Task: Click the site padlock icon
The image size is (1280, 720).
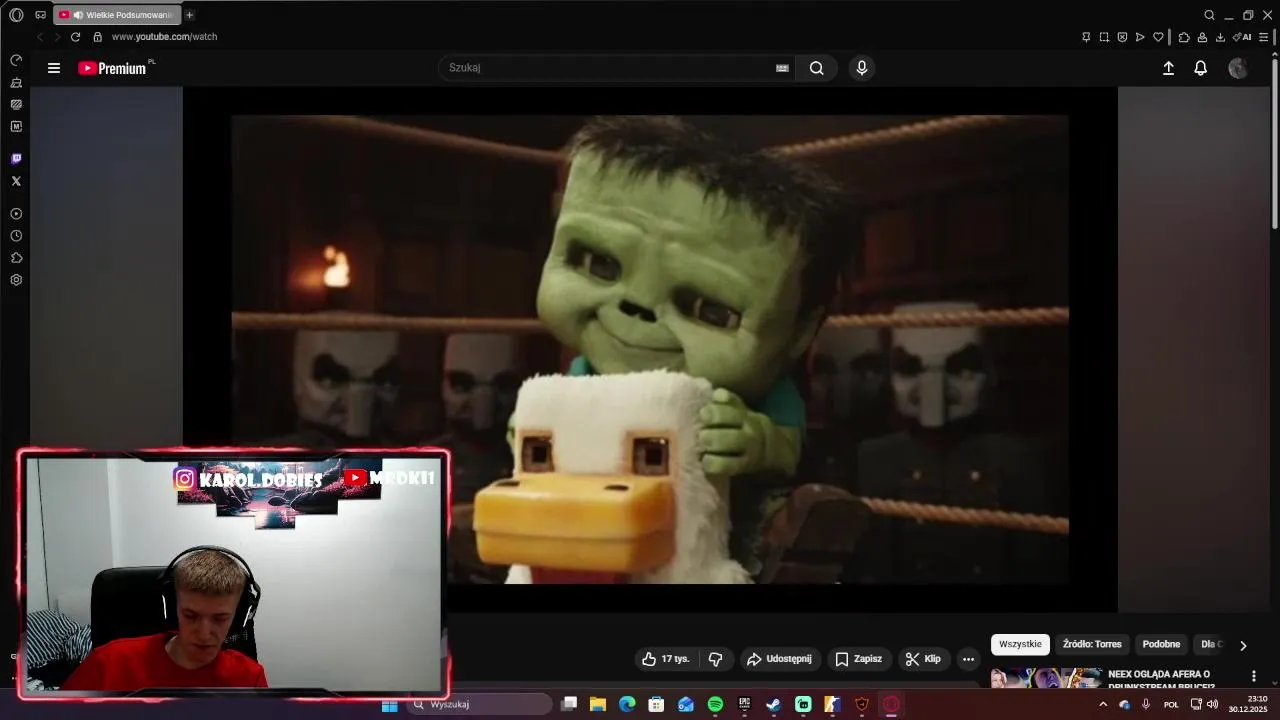Action: 97,37
